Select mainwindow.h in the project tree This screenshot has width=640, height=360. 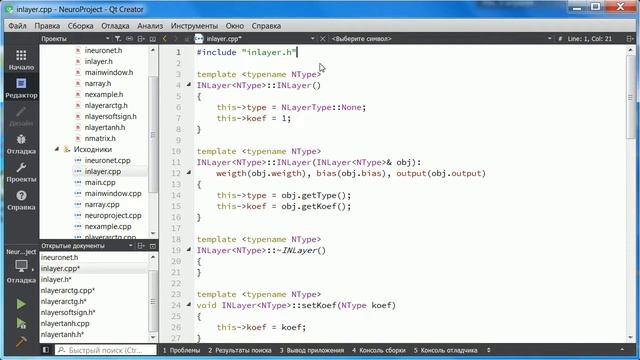point(109,72)
